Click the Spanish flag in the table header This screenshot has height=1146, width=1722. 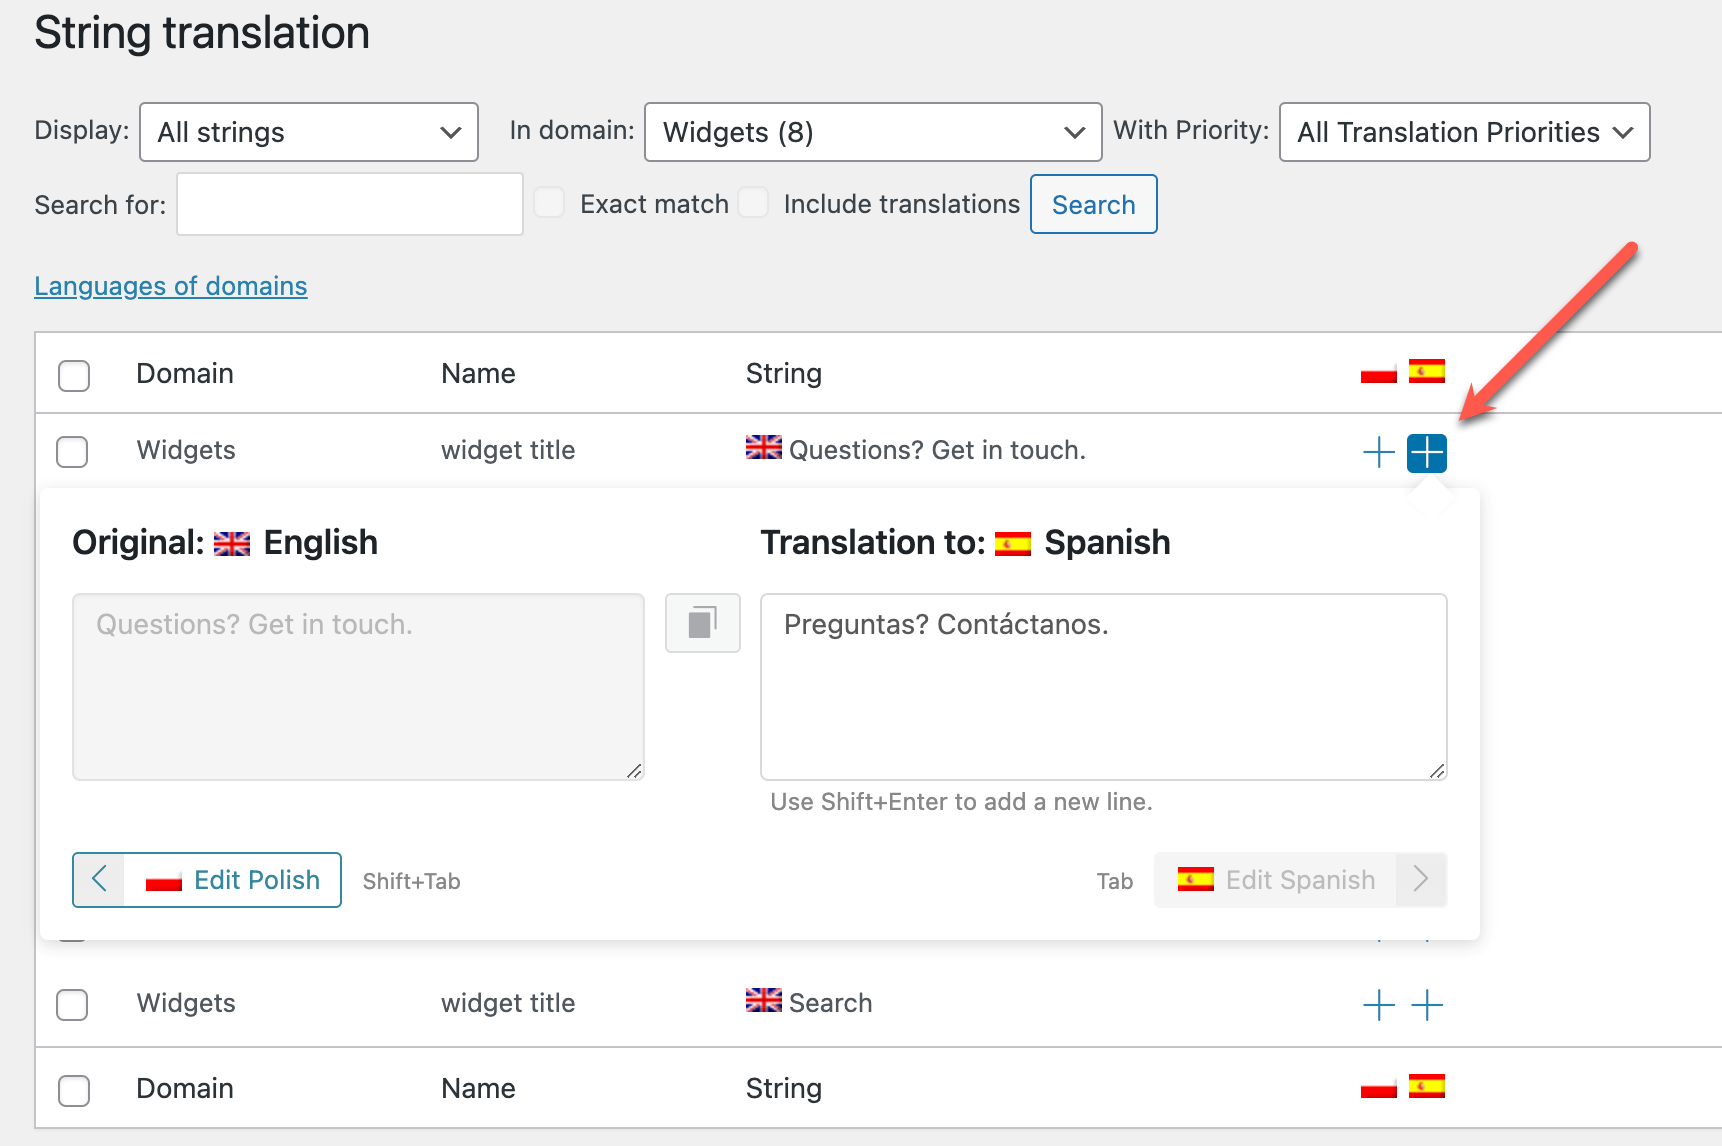tap(1427, 371)
